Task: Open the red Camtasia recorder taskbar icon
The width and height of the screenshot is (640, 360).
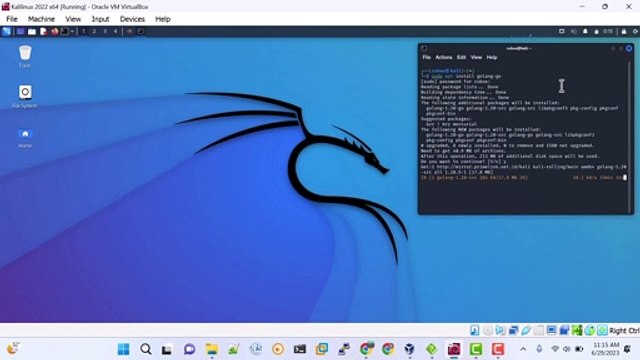Action: (x=498, y=349)
